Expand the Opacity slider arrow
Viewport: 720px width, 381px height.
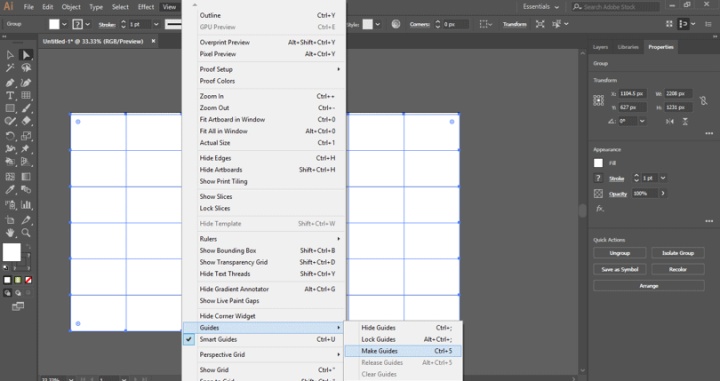click(663, 193)
